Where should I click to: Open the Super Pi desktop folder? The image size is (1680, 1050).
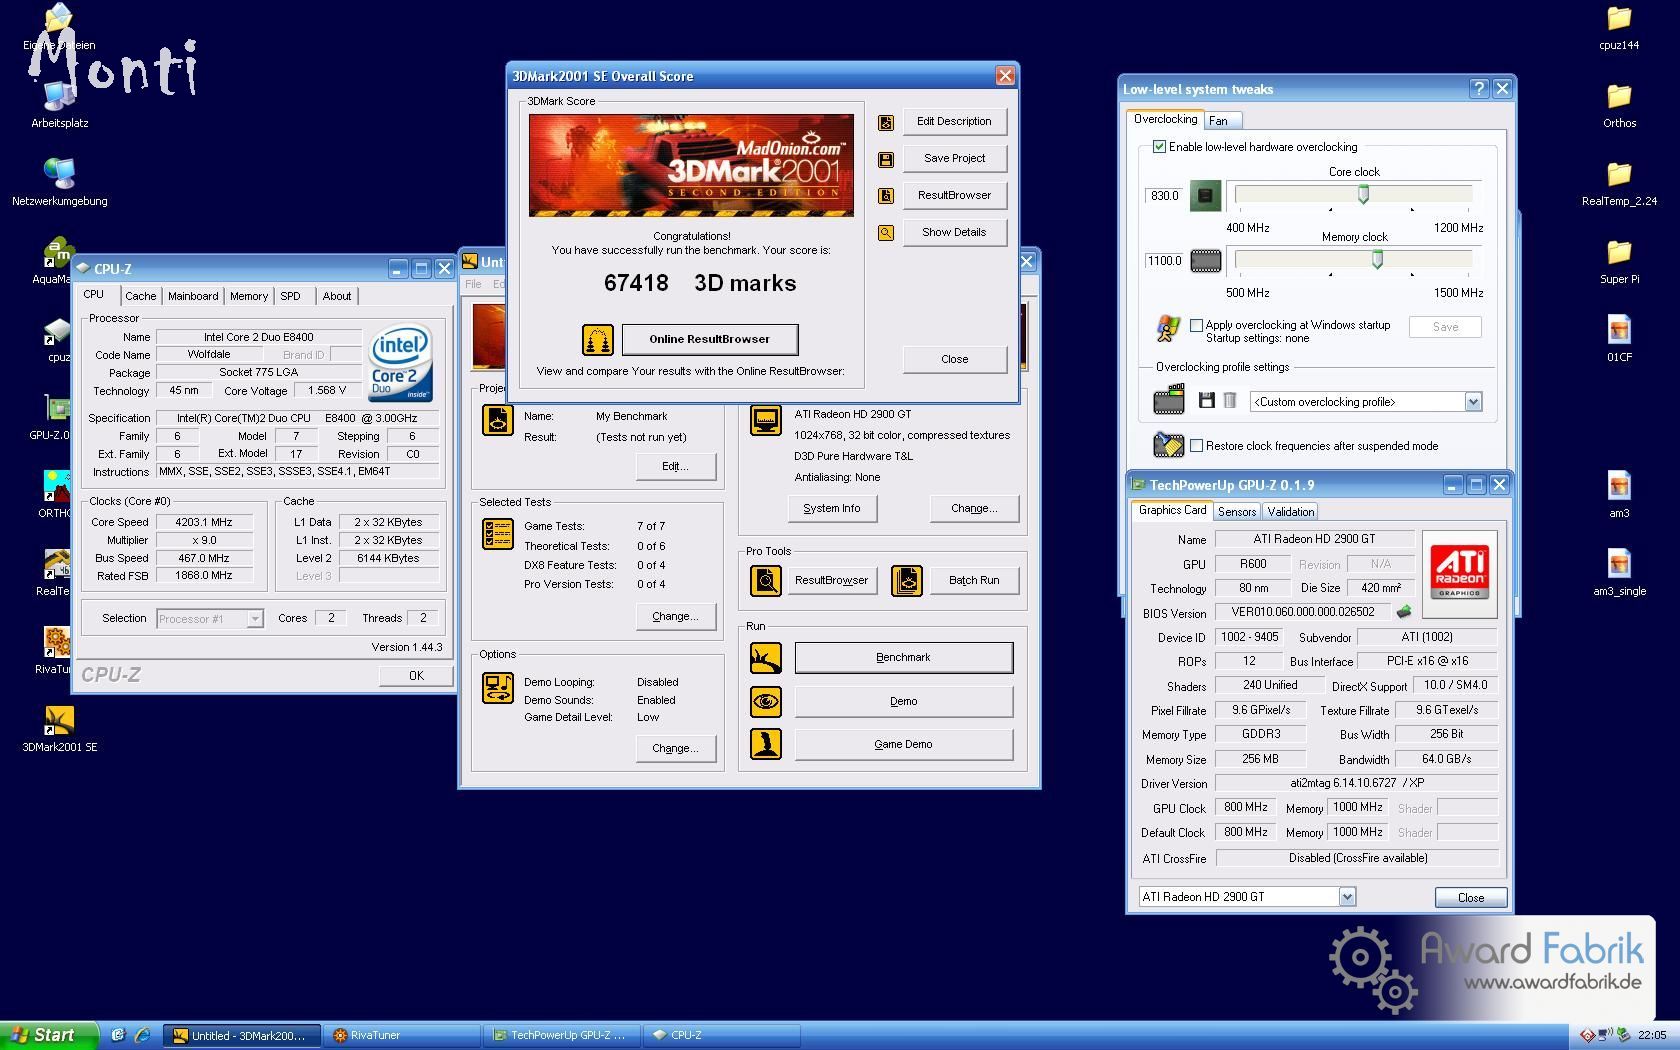coord(1619,262)
